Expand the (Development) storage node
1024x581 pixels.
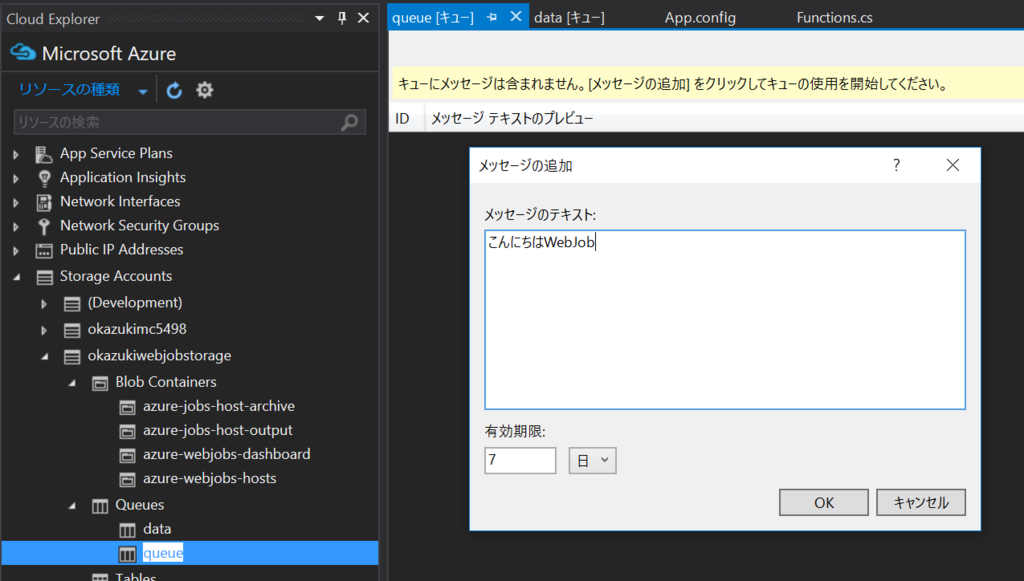[44, 304]
